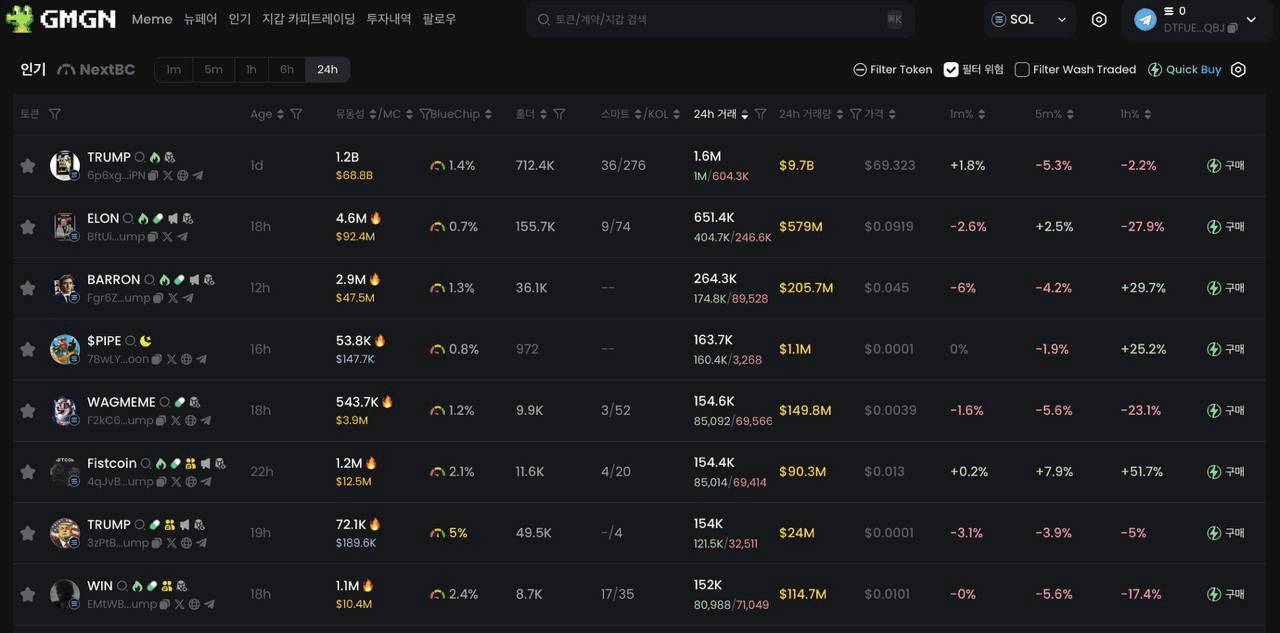The height and width of the screenshot is (633, 1280).
Task: Click the pill icon beside WAGMEME
Action: 180,402
